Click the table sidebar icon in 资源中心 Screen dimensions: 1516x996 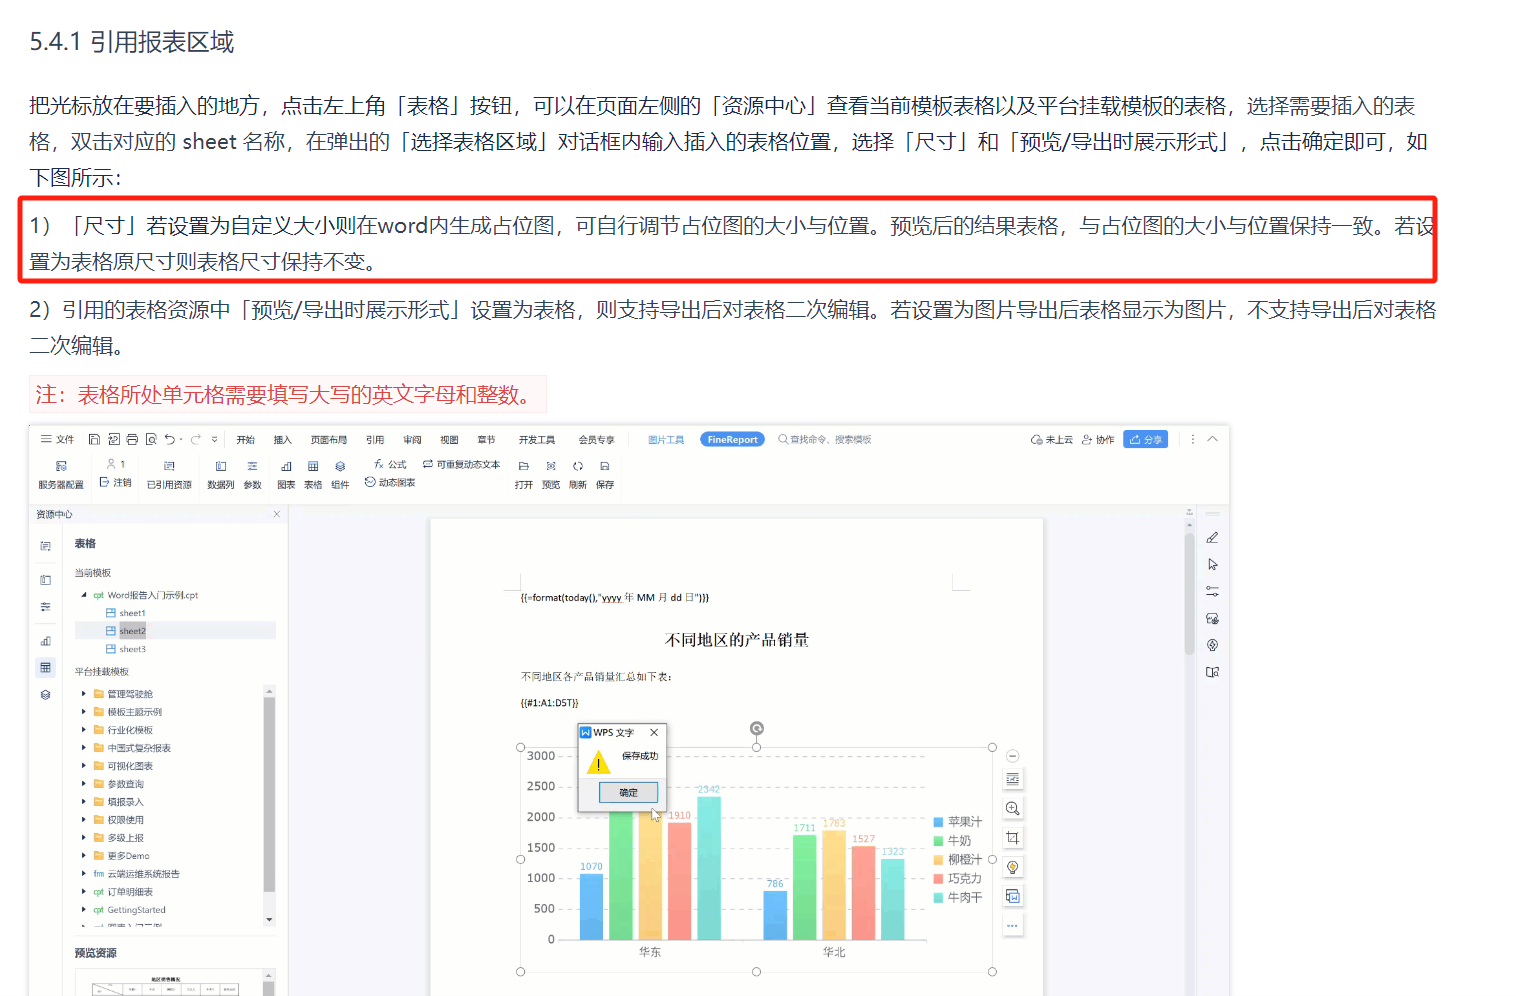coord(45,667)
